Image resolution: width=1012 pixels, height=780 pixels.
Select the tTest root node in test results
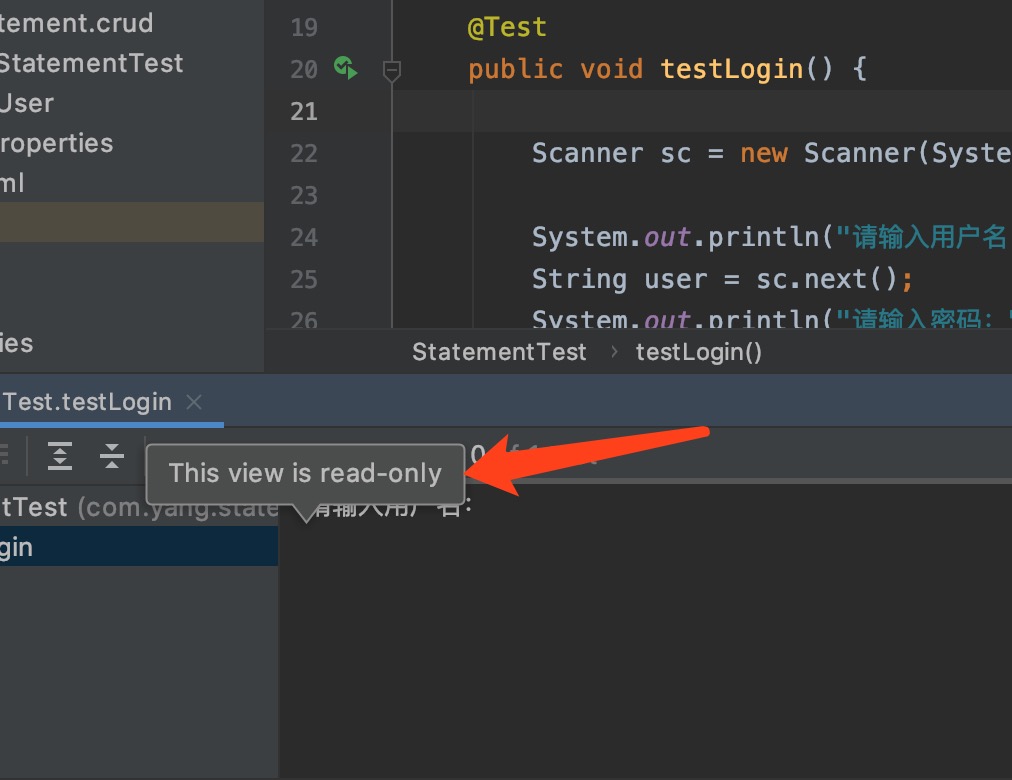point(139,507)
